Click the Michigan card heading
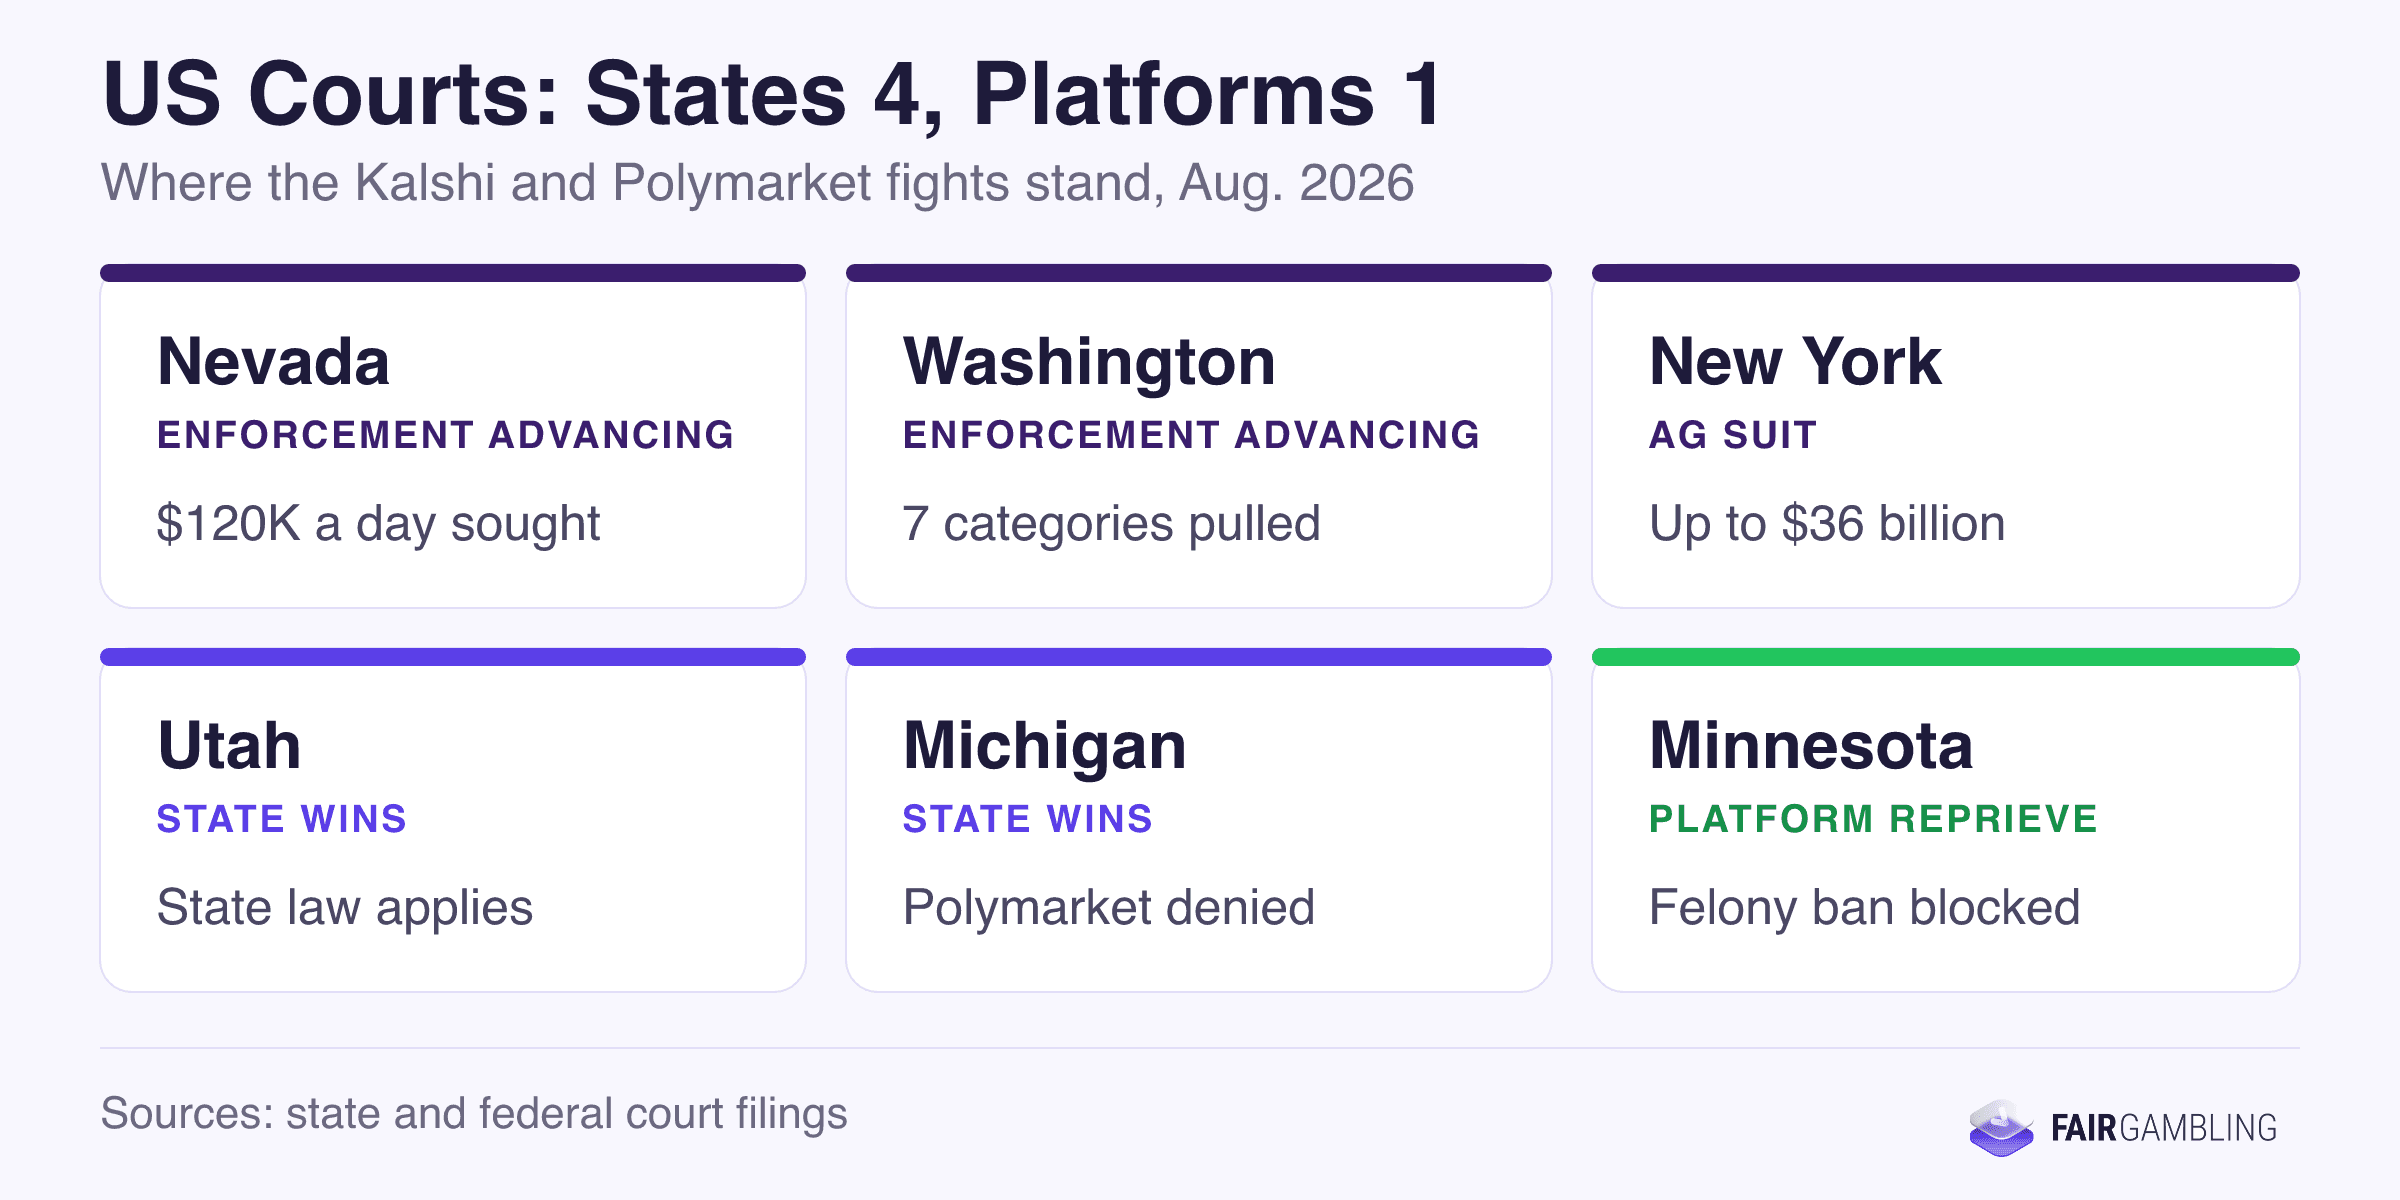2400x1200 pixels. coord(1044,745)
